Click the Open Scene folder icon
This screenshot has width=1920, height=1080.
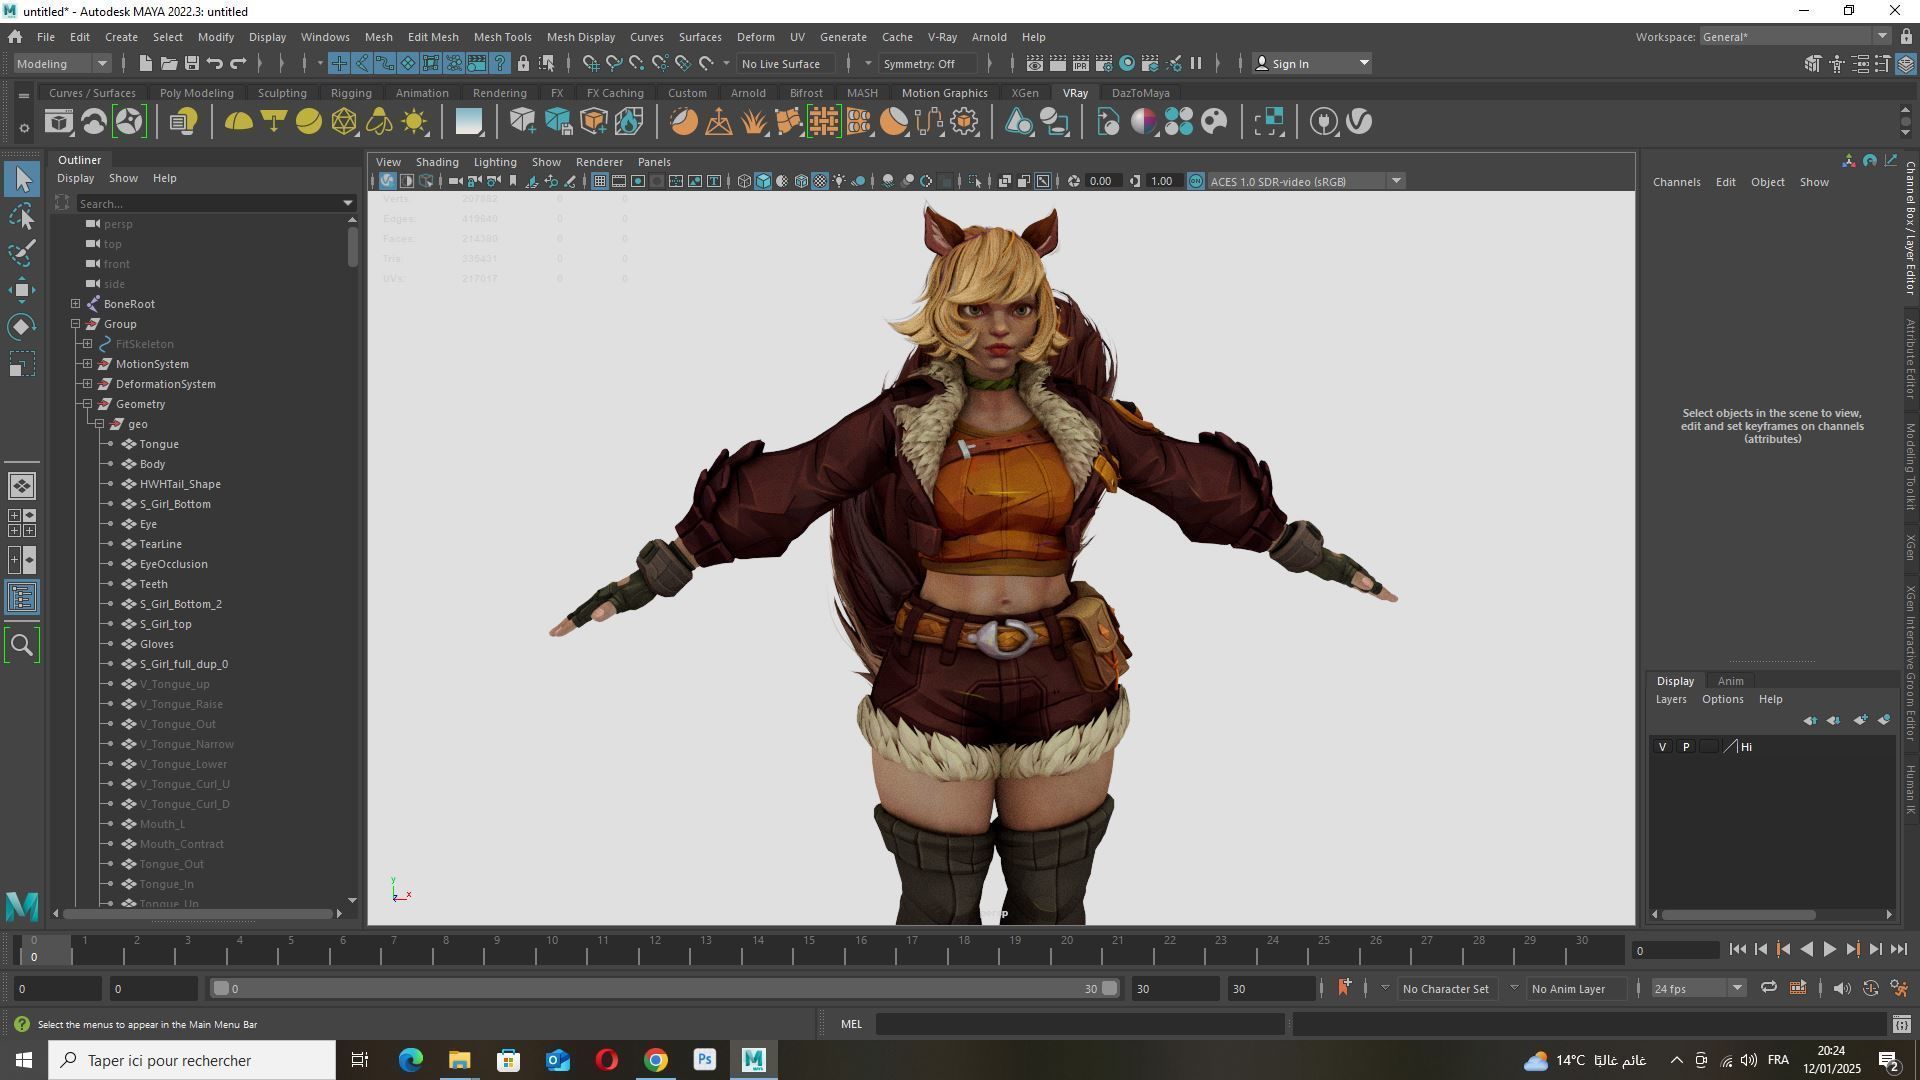[x=168, y=64]
